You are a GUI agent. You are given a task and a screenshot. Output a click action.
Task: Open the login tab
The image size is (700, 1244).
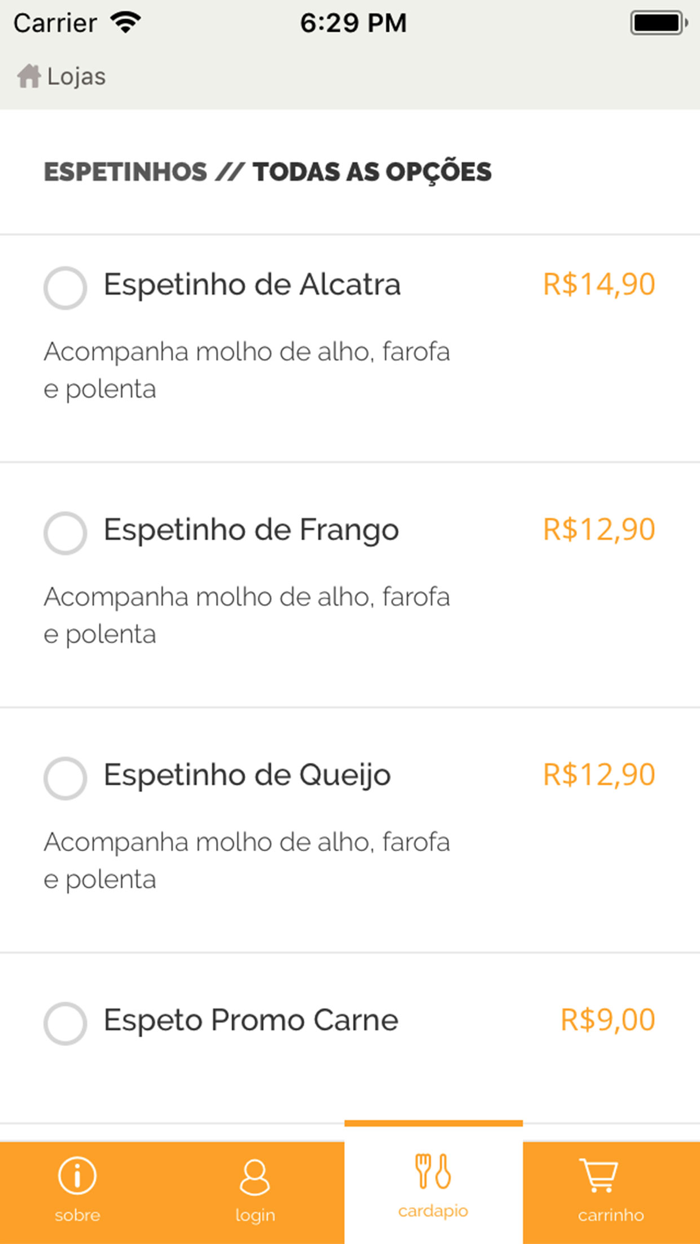click(x=255, y=1190)
